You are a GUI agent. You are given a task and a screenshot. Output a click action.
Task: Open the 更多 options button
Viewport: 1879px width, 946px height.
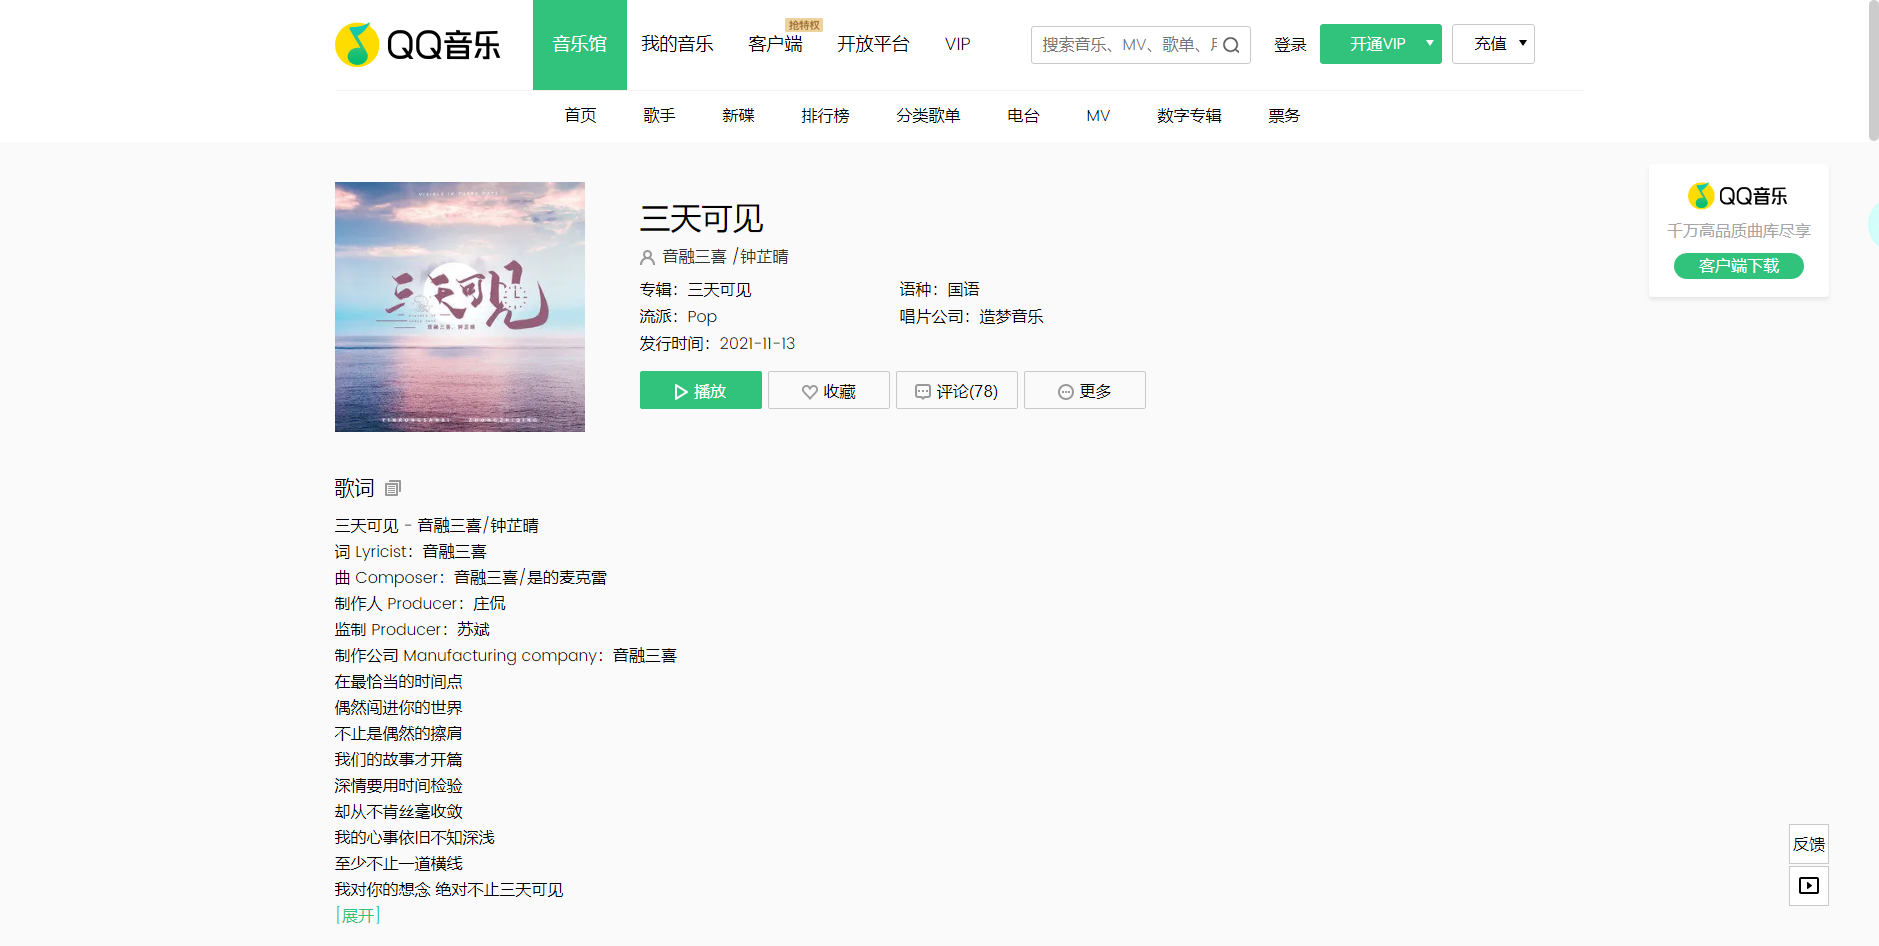point(1084,391)
